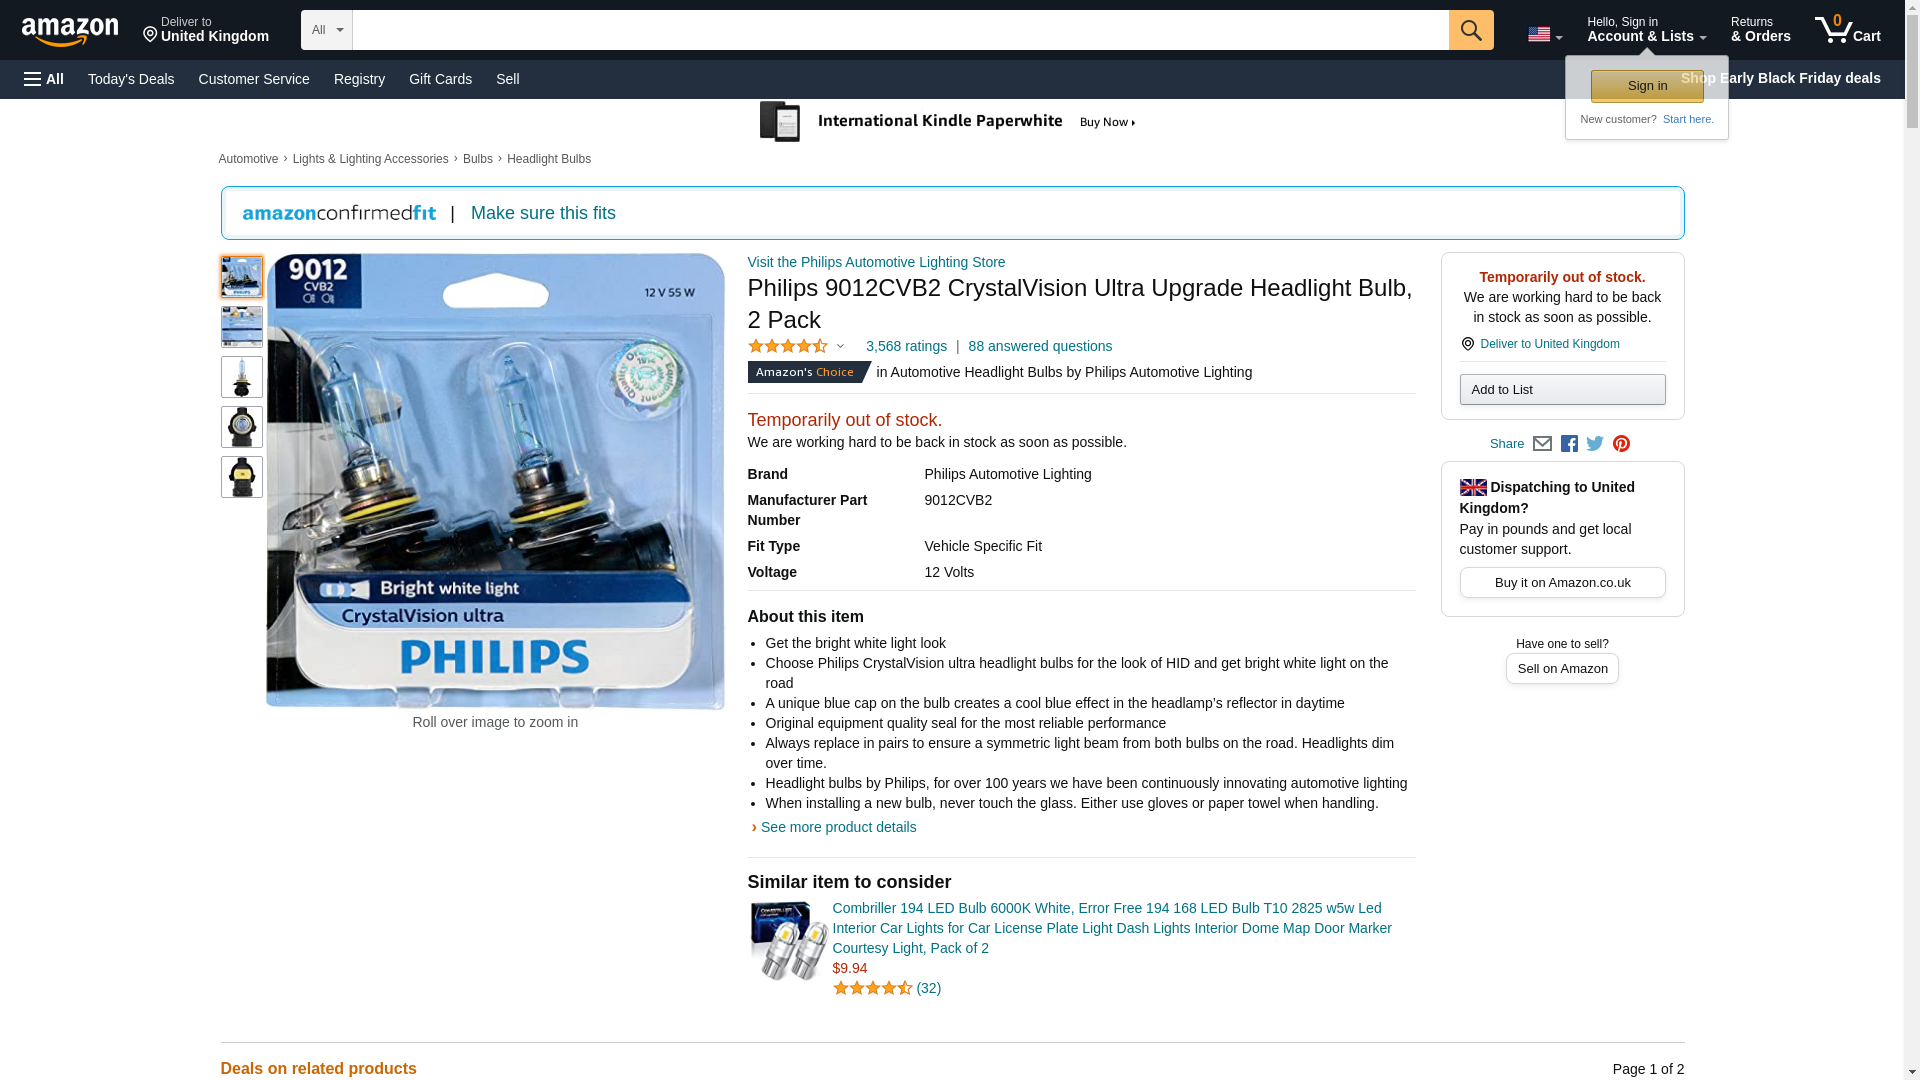Expand See more product details
Image resolution: width=1920 pixels, height=1080 pixels.
(838, 827)
